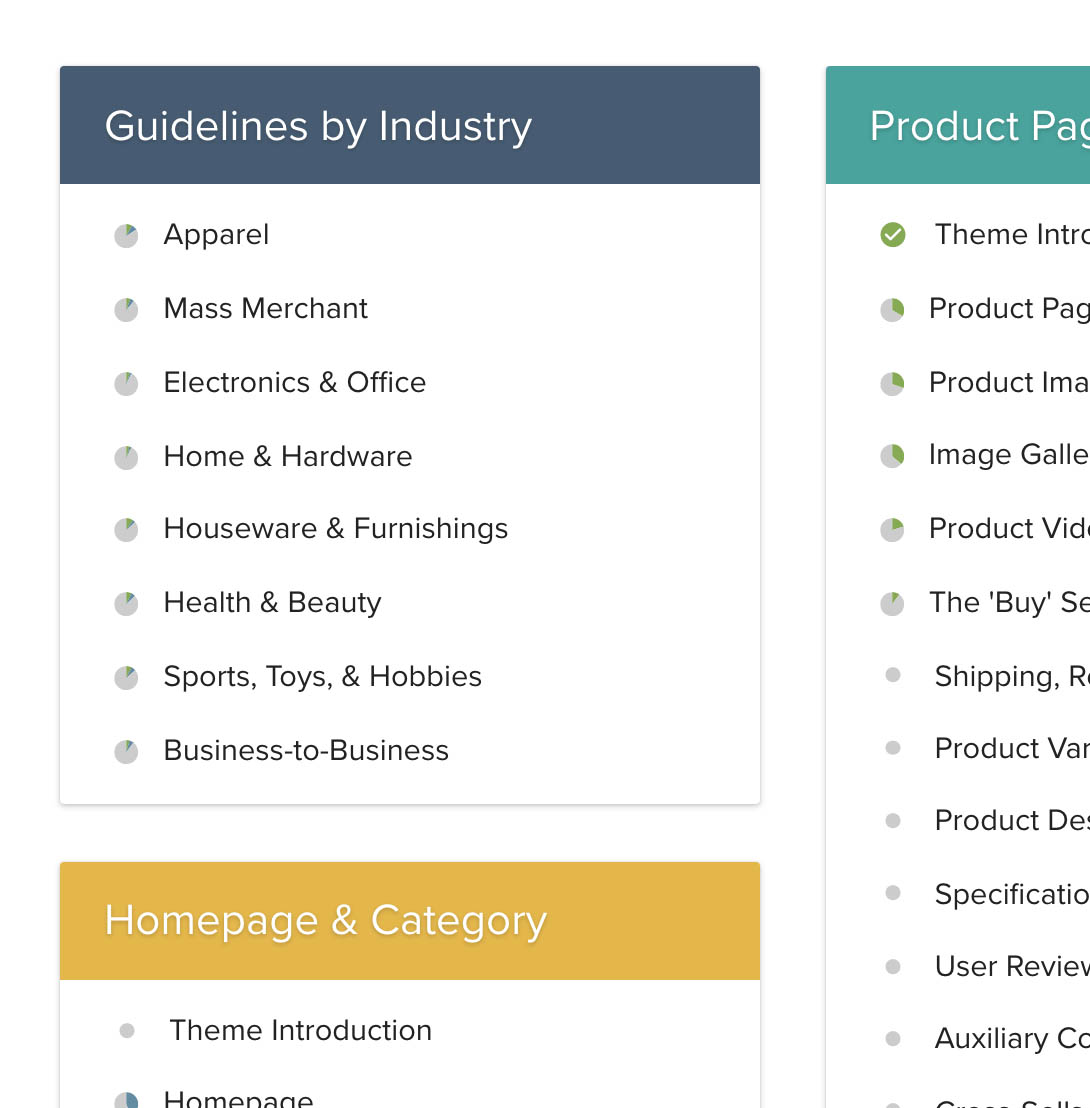The height and width of the screenshot is (1108, 1090).
Task: Open the Business-to-Business guidelines link
Action: pos(306,751)
